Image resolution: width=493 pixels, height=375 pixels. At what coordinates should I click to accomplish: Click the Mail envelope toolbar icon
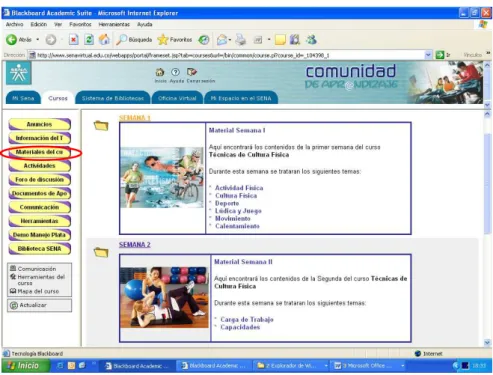222,40
